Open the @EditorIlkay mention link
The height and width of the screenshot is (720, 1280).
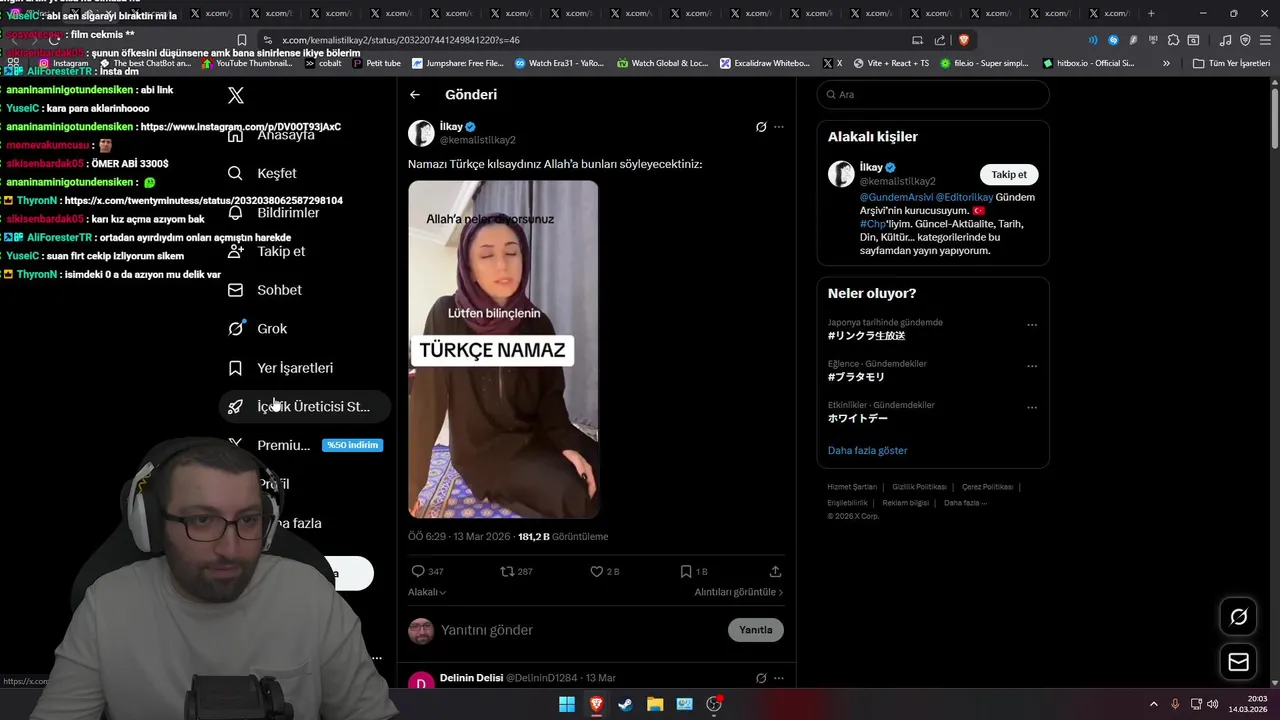[964, 197]
